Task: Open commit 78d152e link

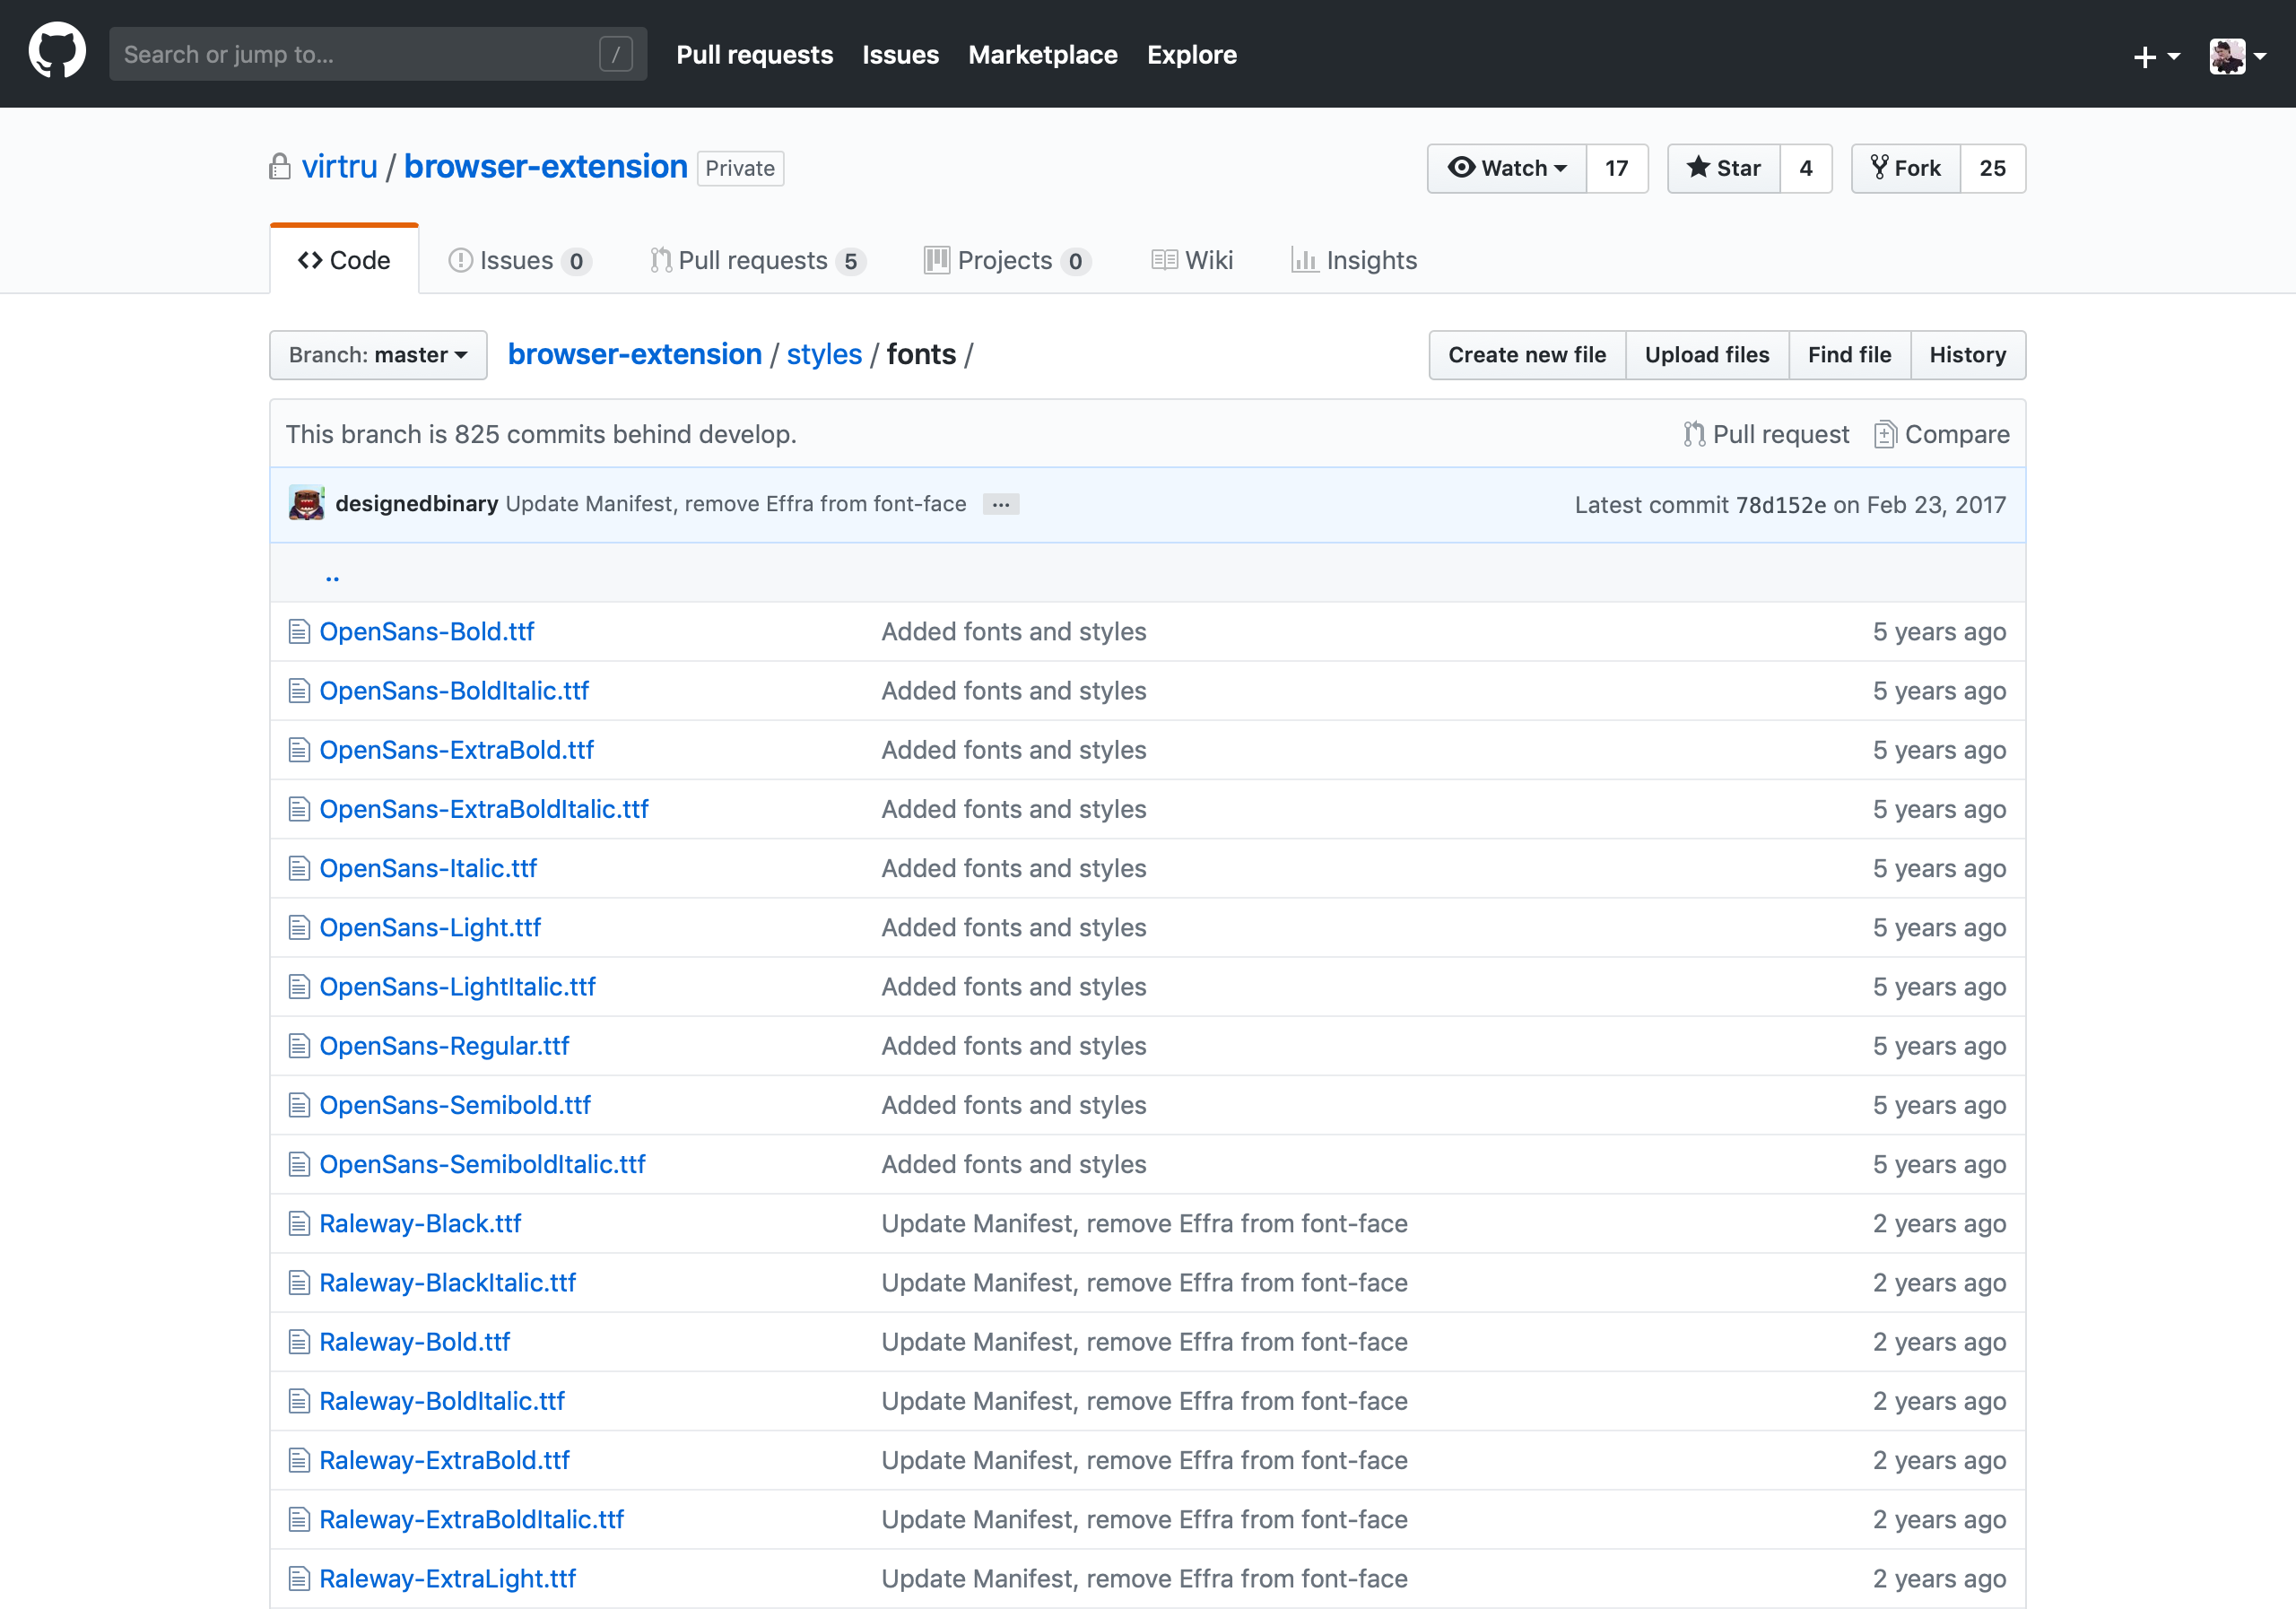Action: 1780,505
